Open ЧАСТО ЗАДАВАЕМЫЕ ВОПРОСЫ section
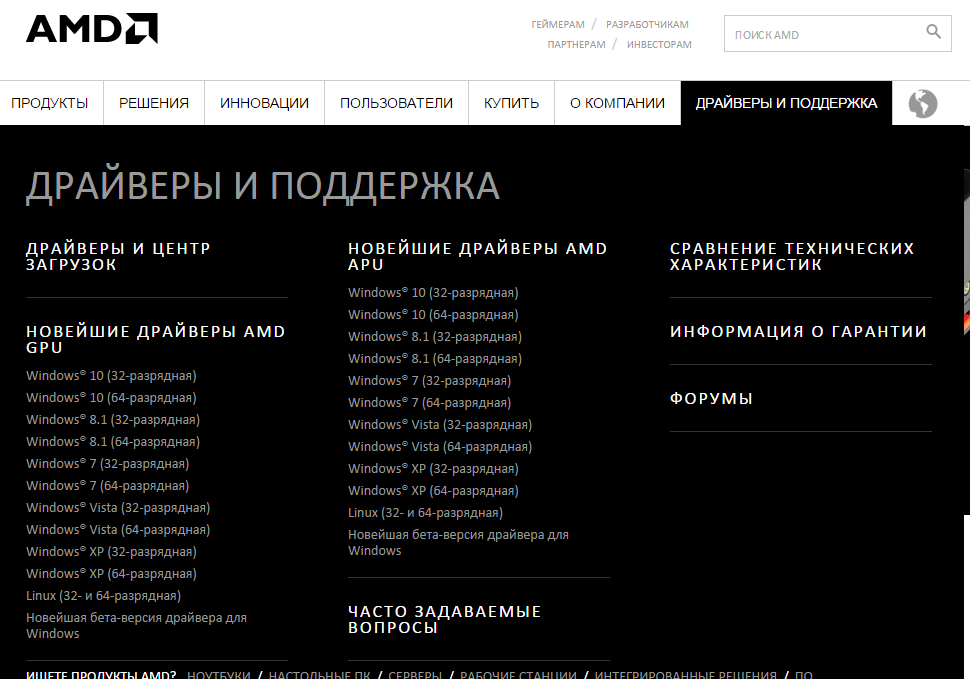 tap(444, 620)
